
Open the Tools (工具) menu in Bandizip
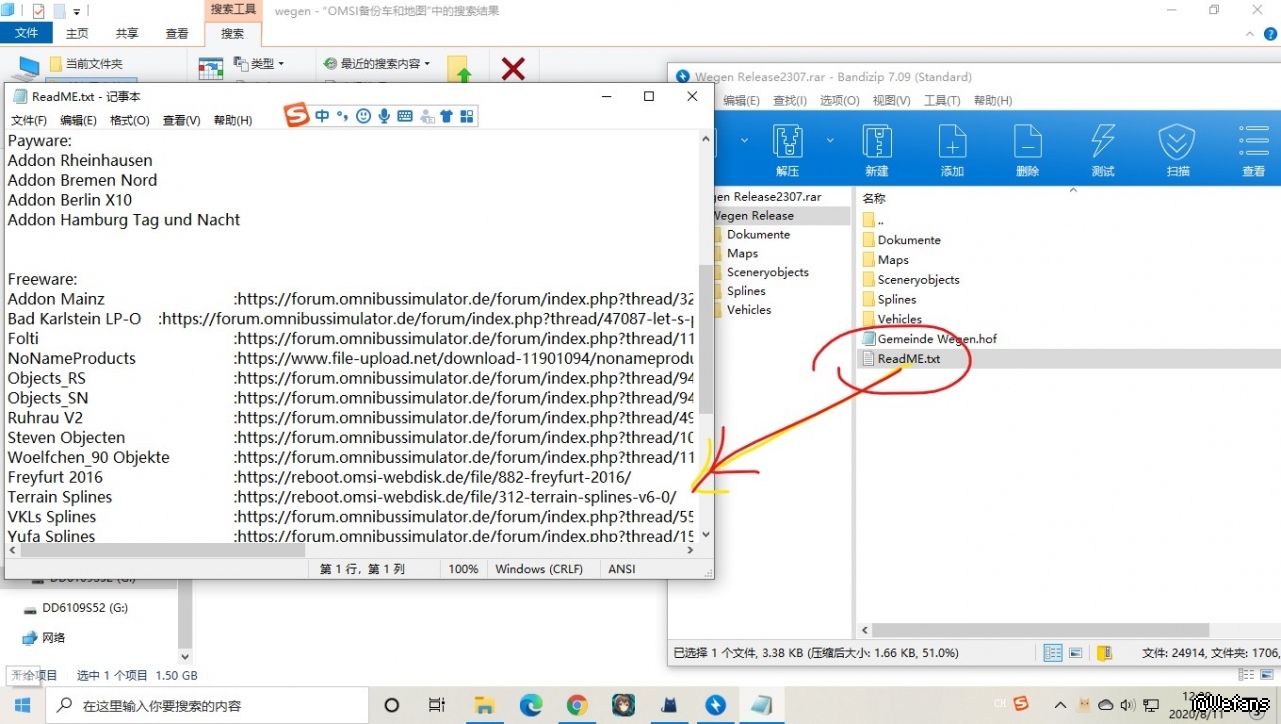[x=941, y=100]
